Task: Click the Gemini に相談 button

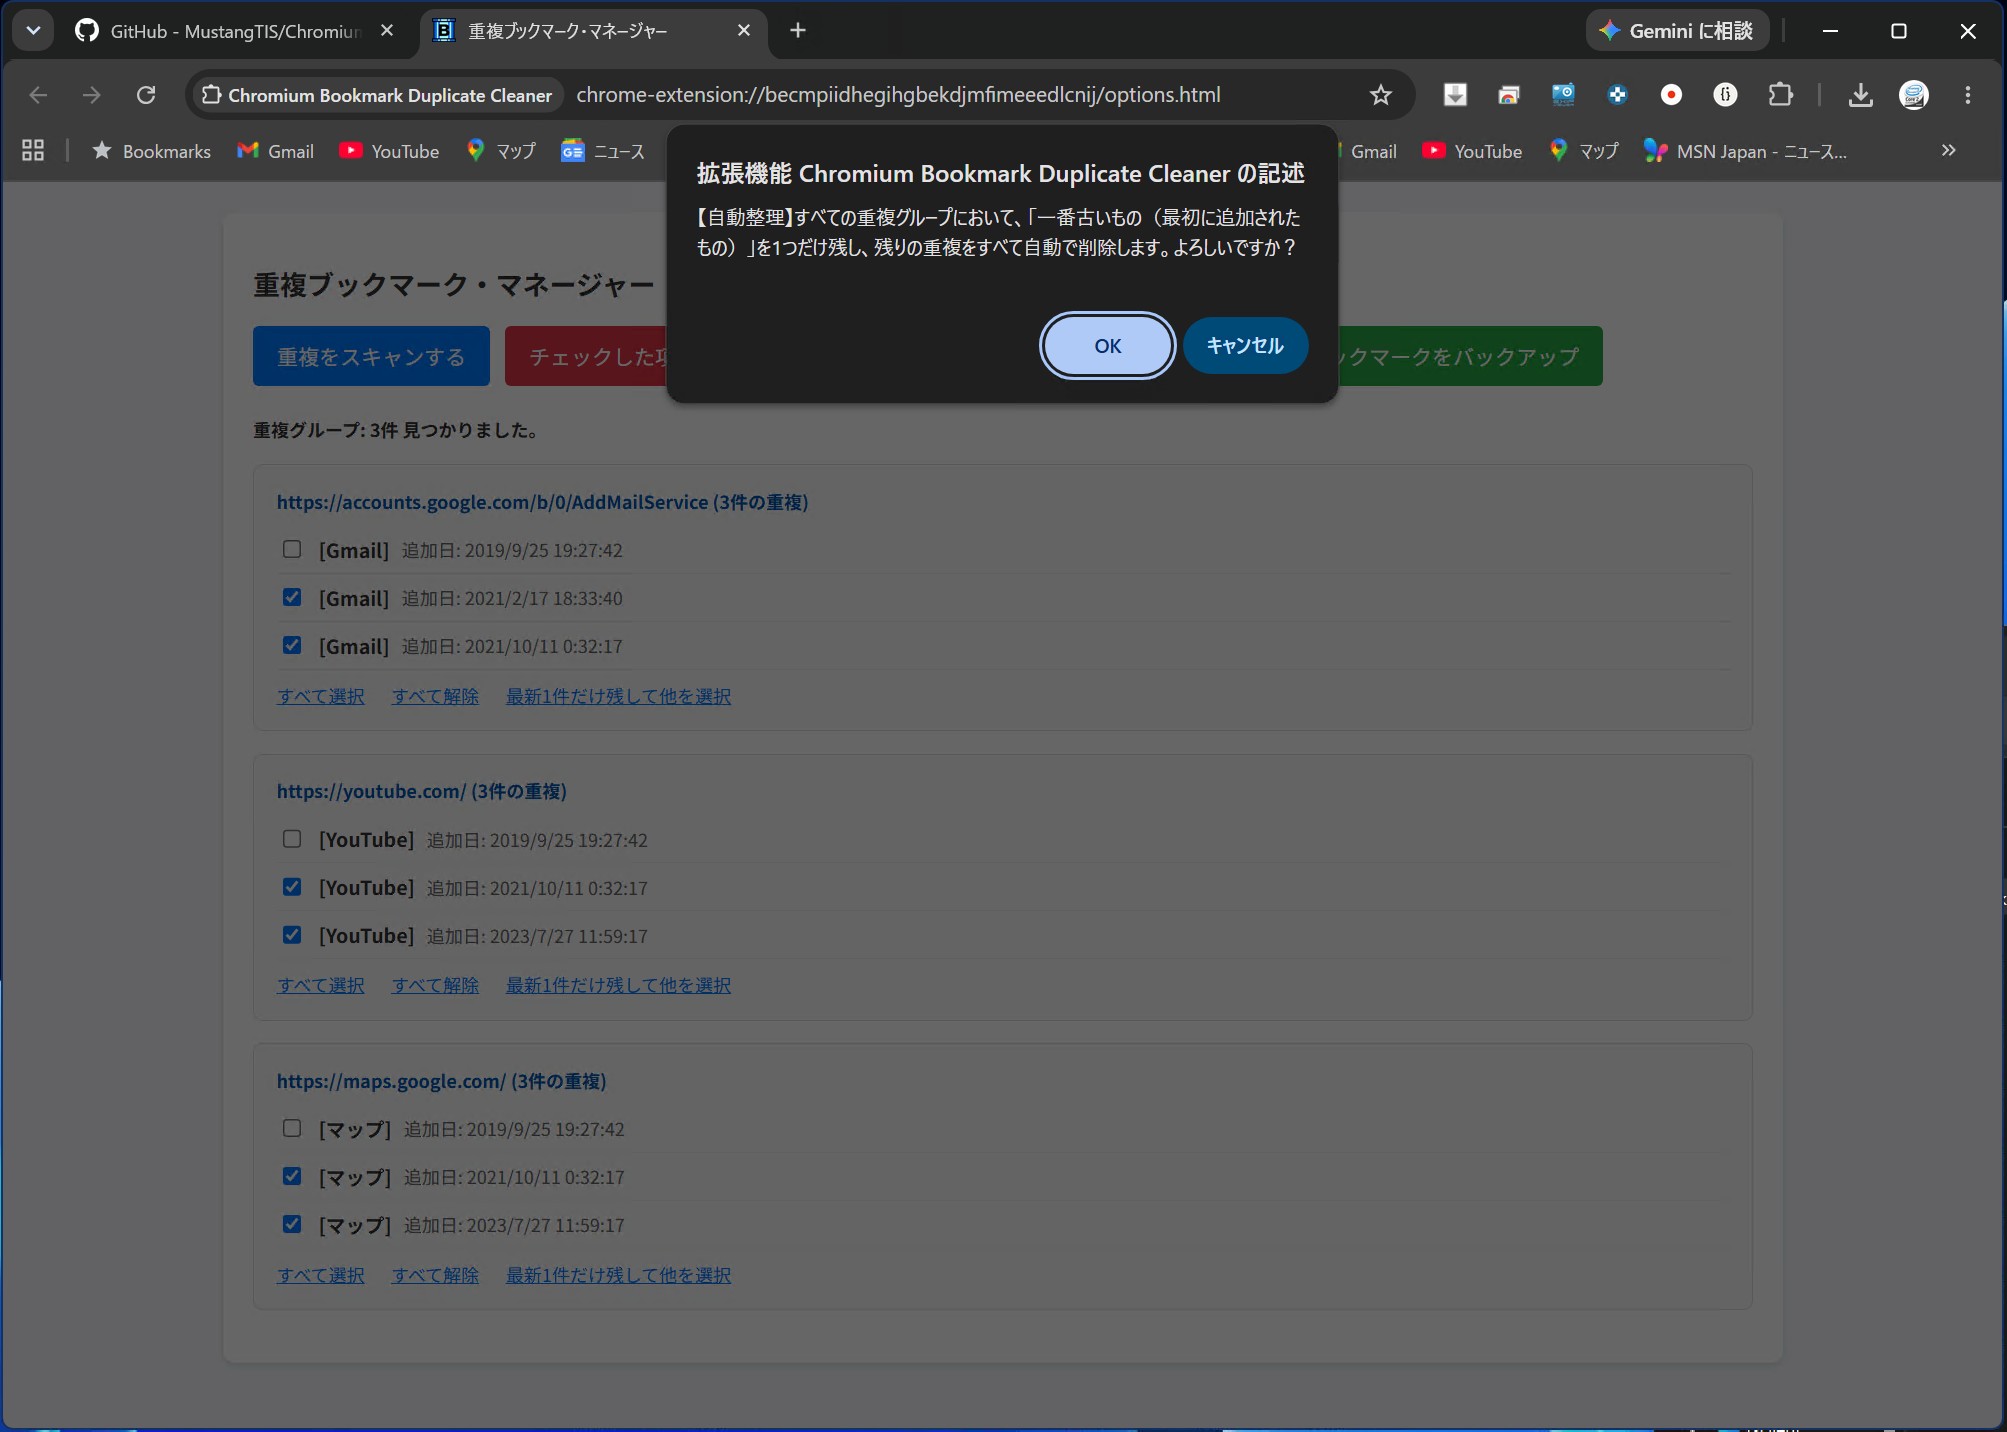Action: point(1677,31)
